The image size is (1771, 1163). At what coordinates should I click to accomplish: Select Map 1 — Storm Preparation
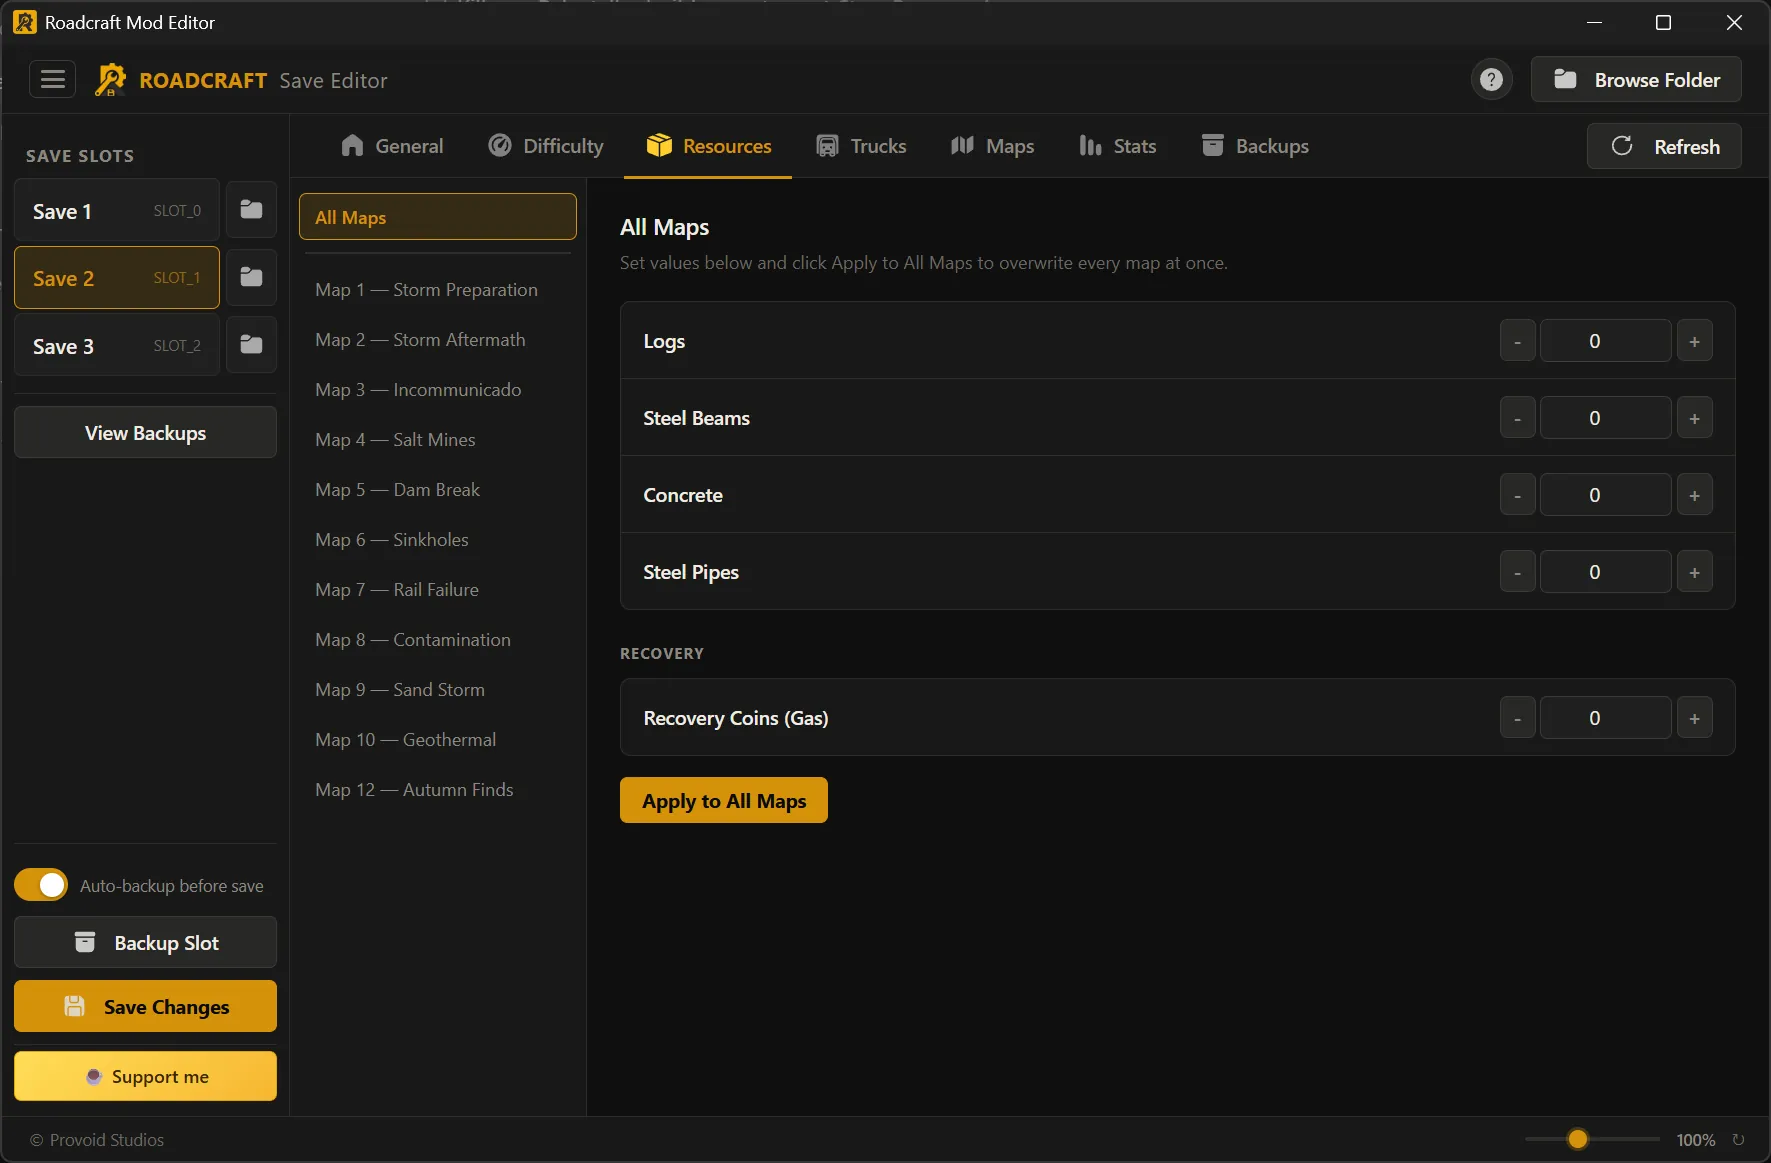[x=438, y=290]
